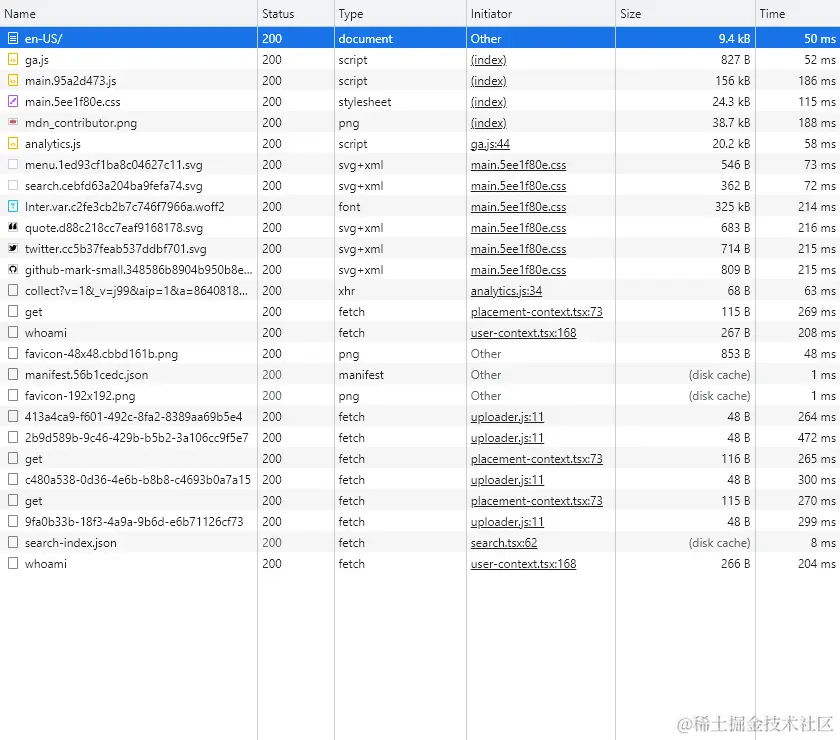840x740 pixels.
Task: Sort requests by the Size column header
Action: click(x=685, y=13)
